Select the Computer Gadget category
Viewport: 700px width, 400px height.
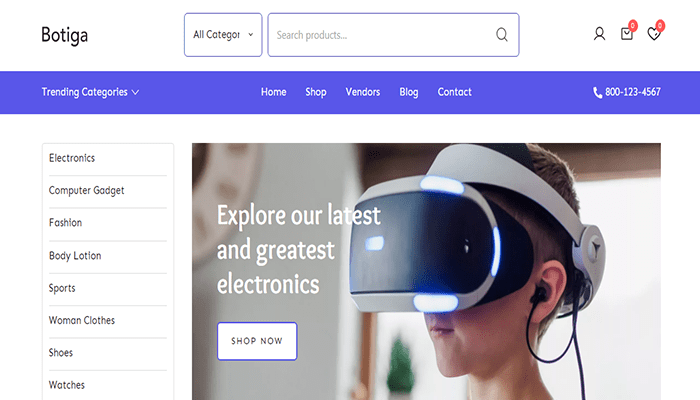tap(87, 191)
